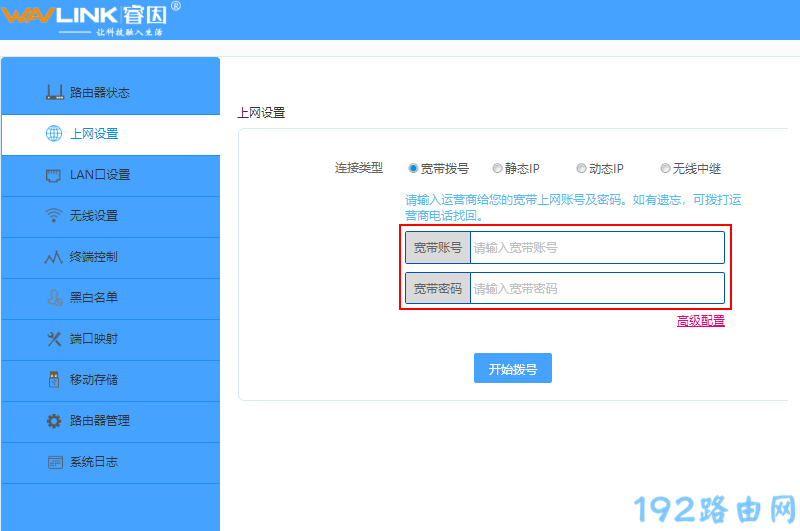Image resolution: width=800 pixels, height=531 pixels.
Task: Click the 黑白名单 user icon
Action: (55, 298)
